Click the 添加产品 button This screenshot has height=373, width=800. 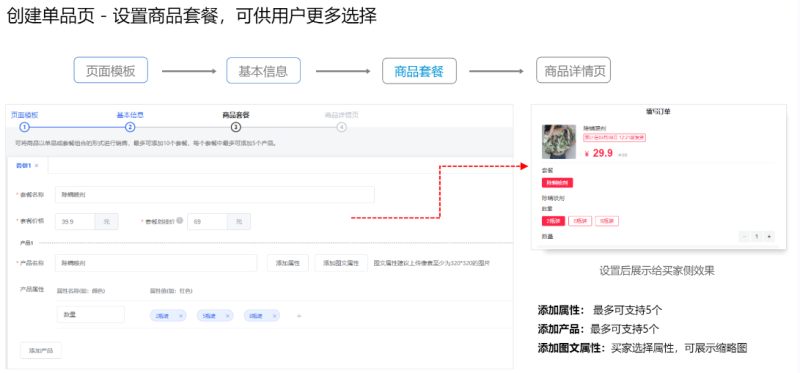(41, 351)
